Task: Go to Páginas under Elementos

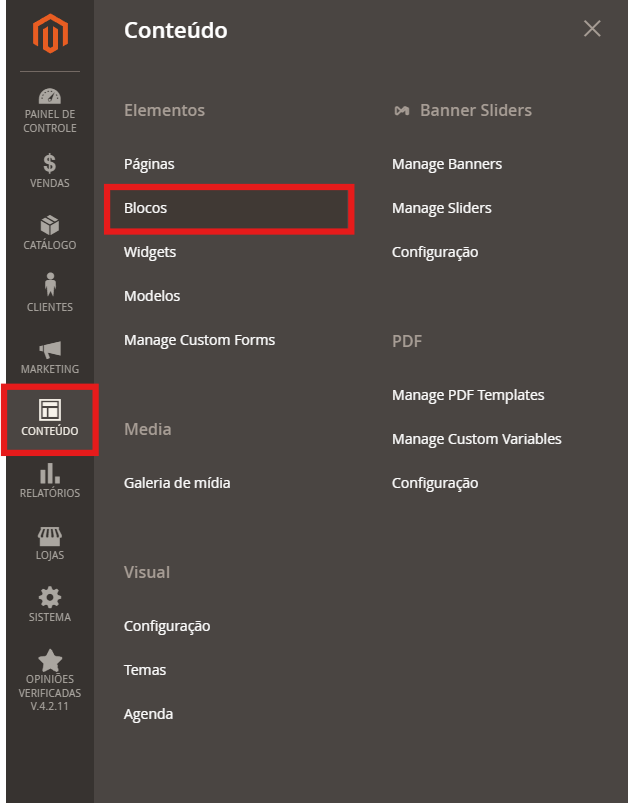Action: (x=149, y=164)
